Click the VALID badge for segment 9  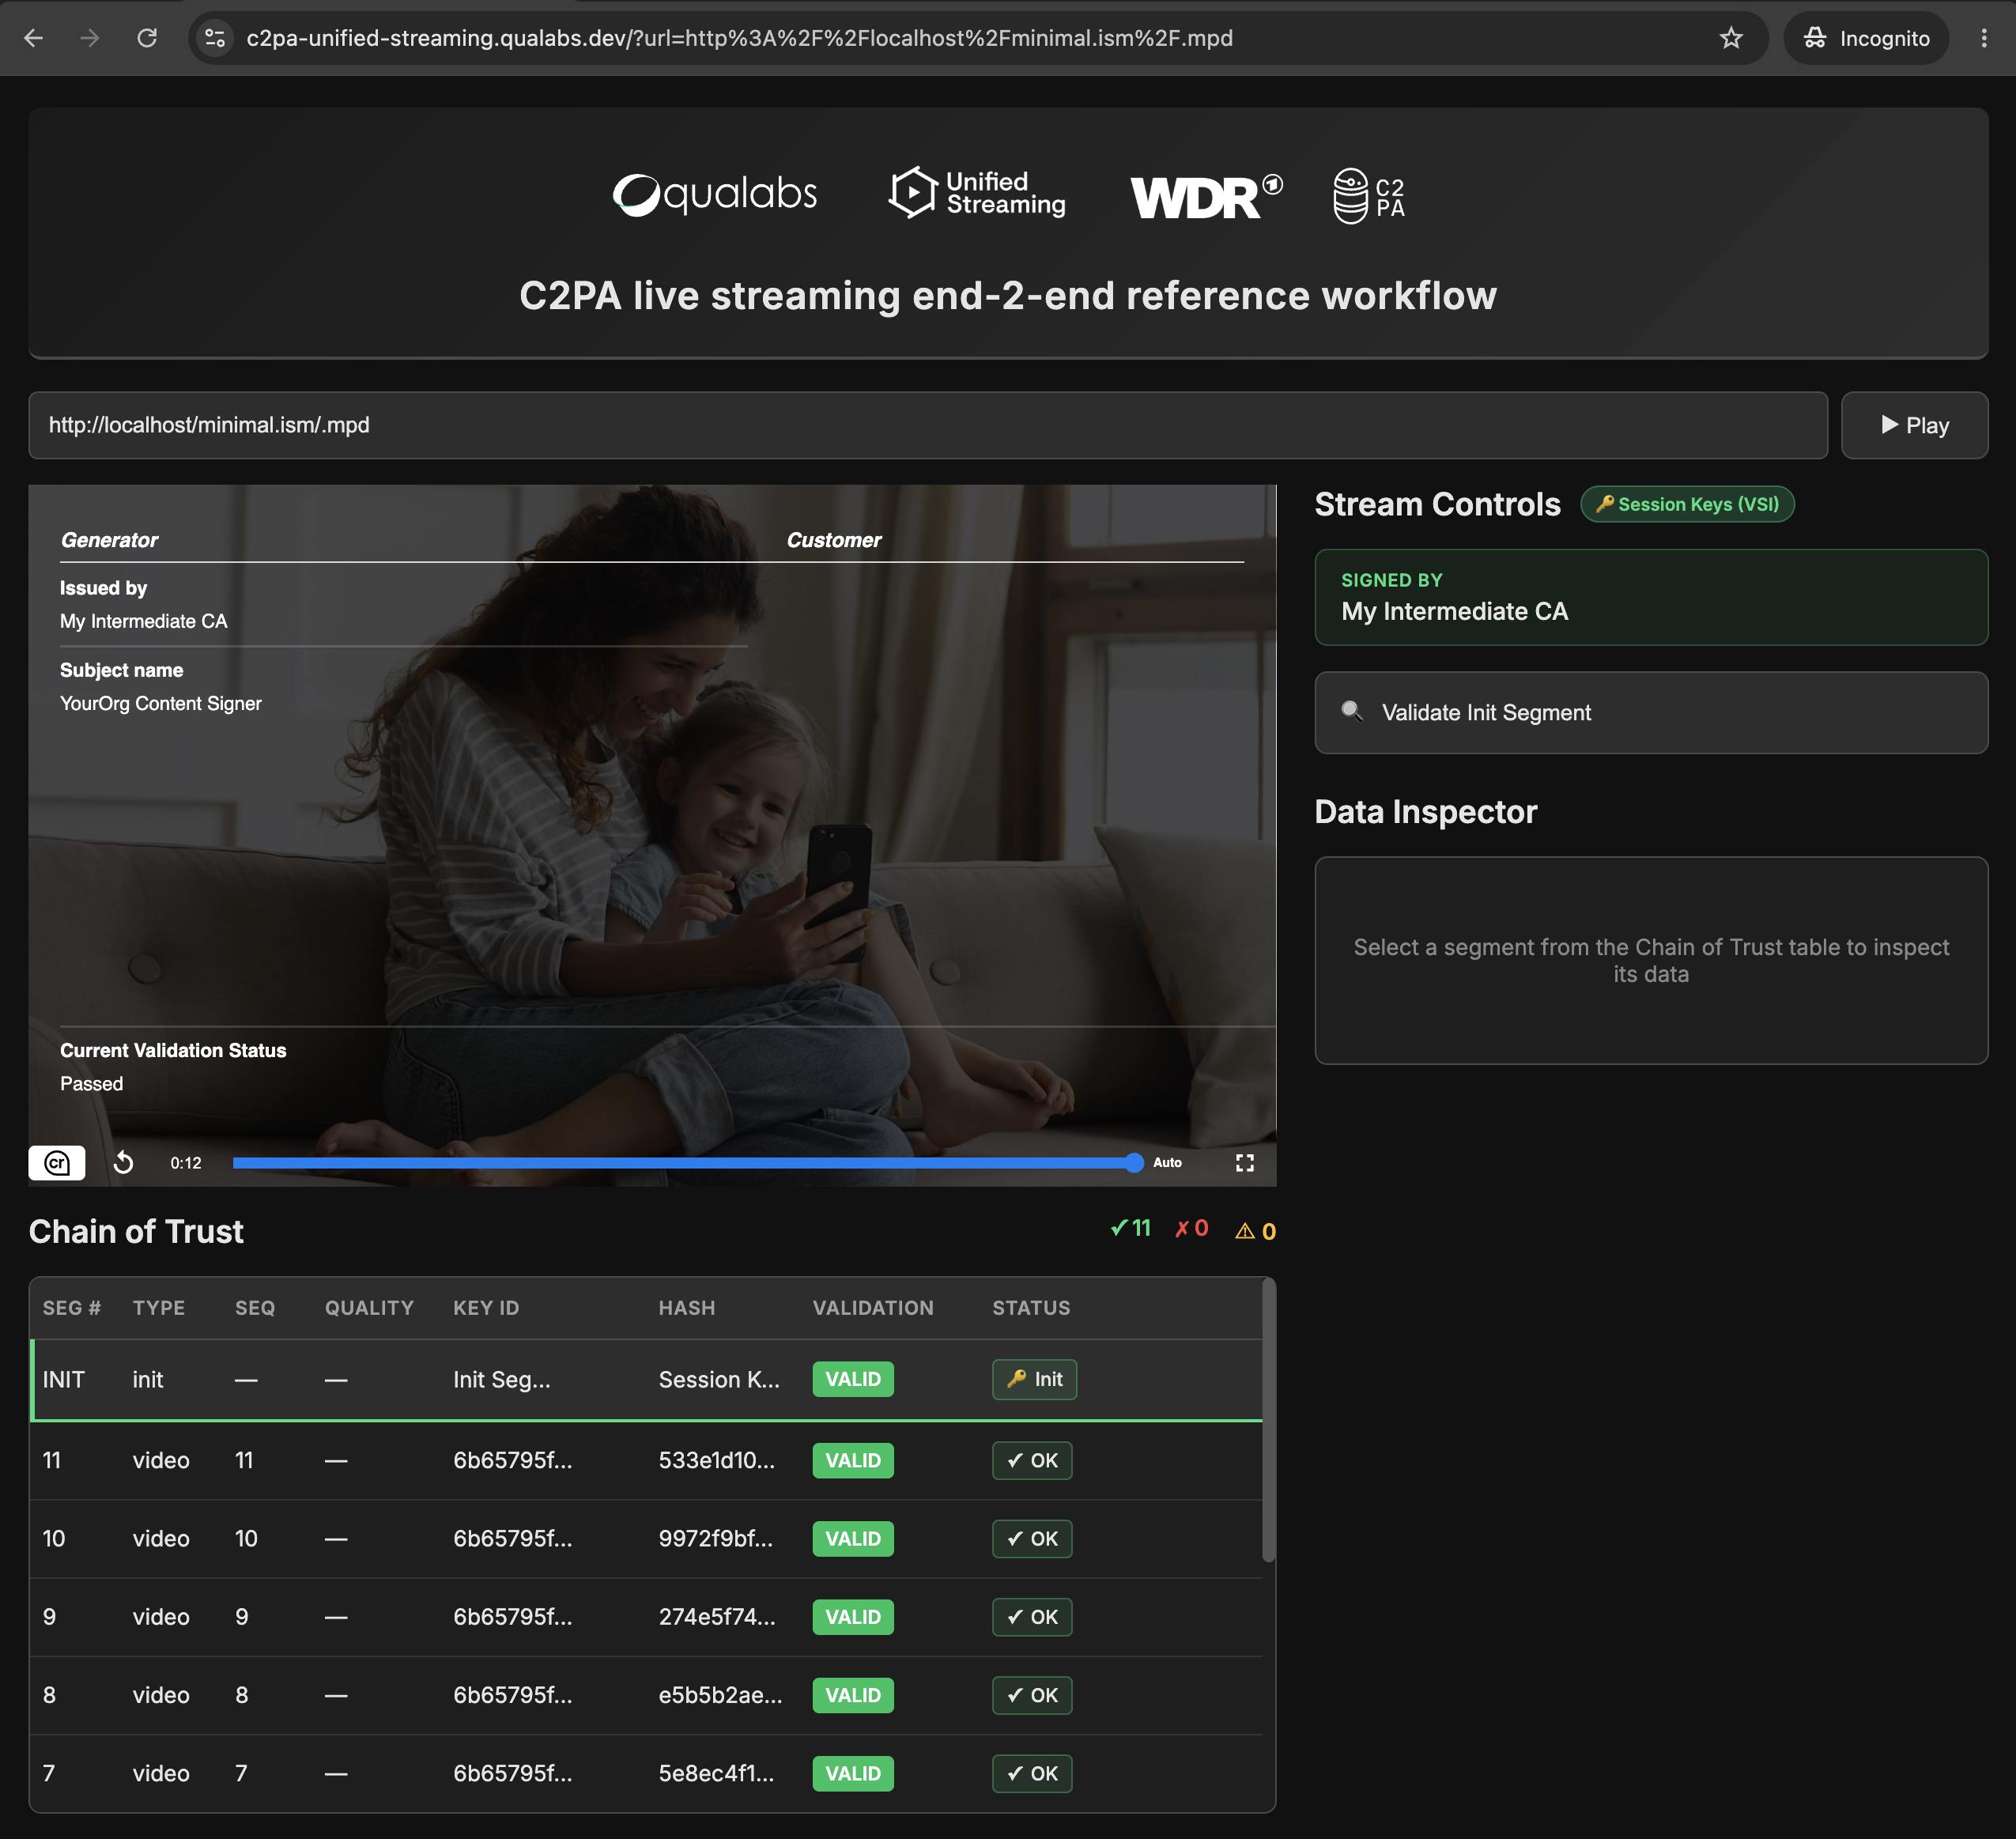(853, 1617)
